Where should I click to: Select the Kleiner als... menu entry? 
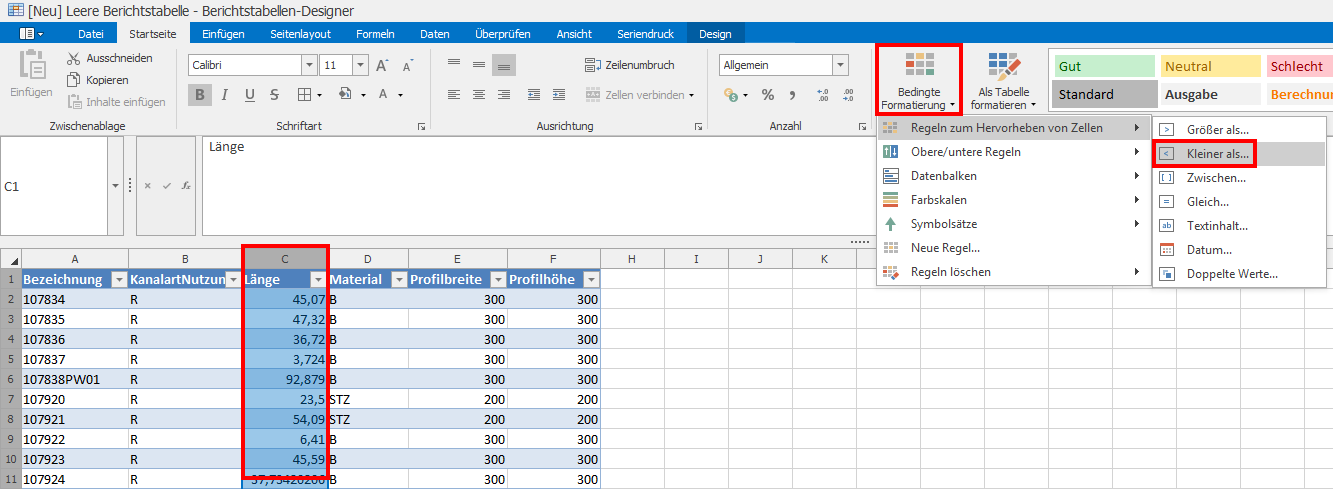coord(1216,154)
